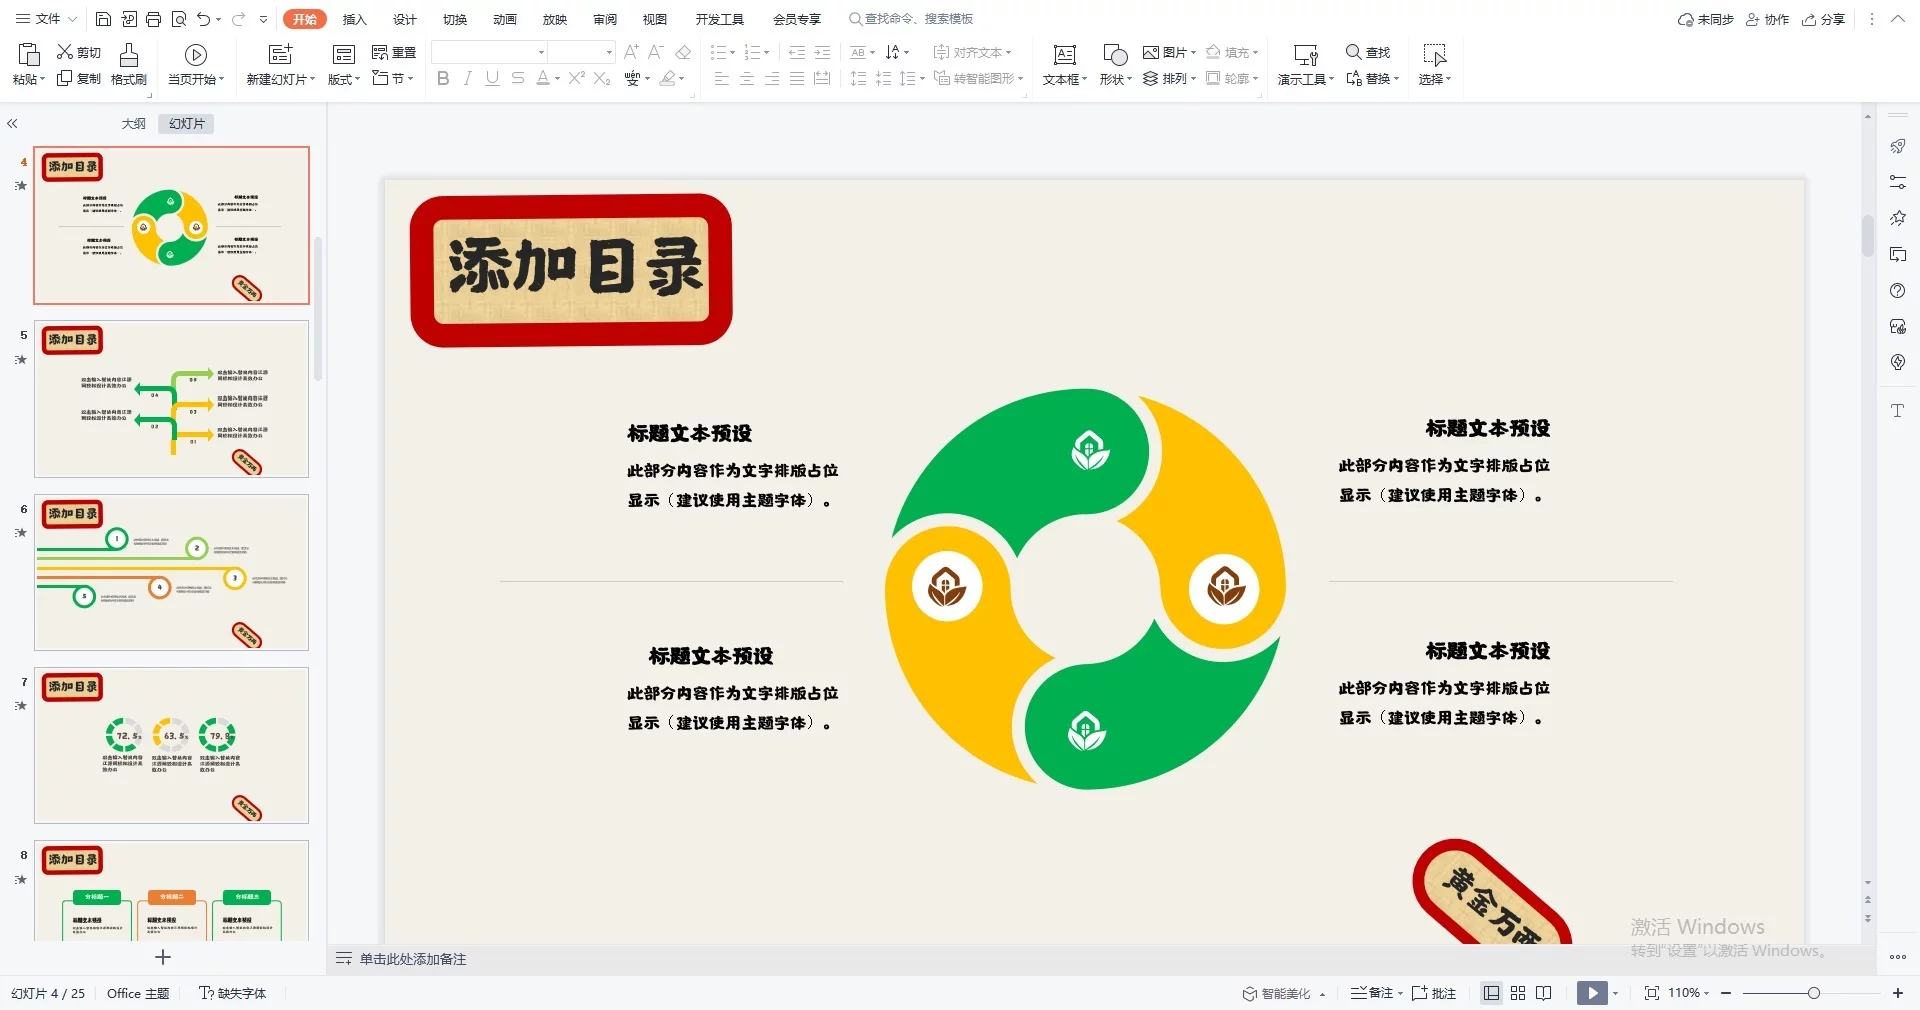Click the zoom slider handle
Viewport: 1920px width, 1010px height.
tap(1813, 993)
